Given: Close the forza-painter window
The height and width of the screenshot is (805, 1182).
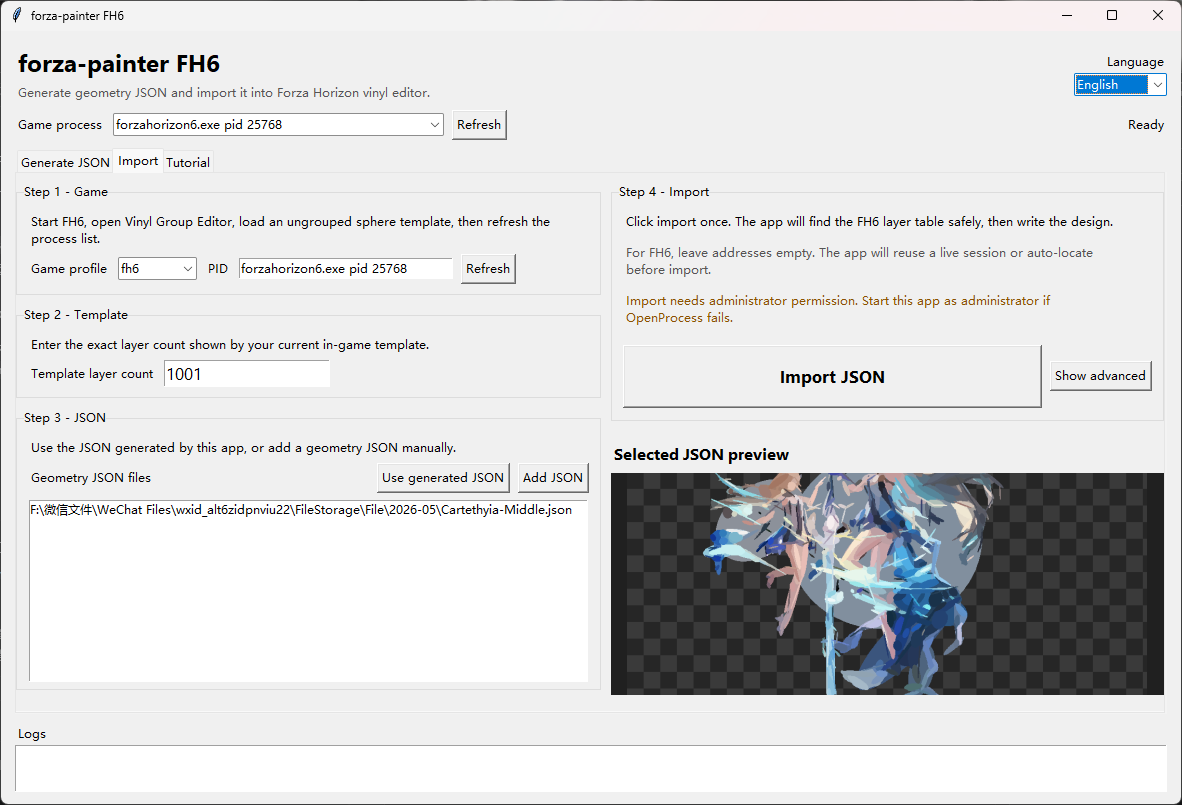Looking at the screenshot, I should [1158, 15].
